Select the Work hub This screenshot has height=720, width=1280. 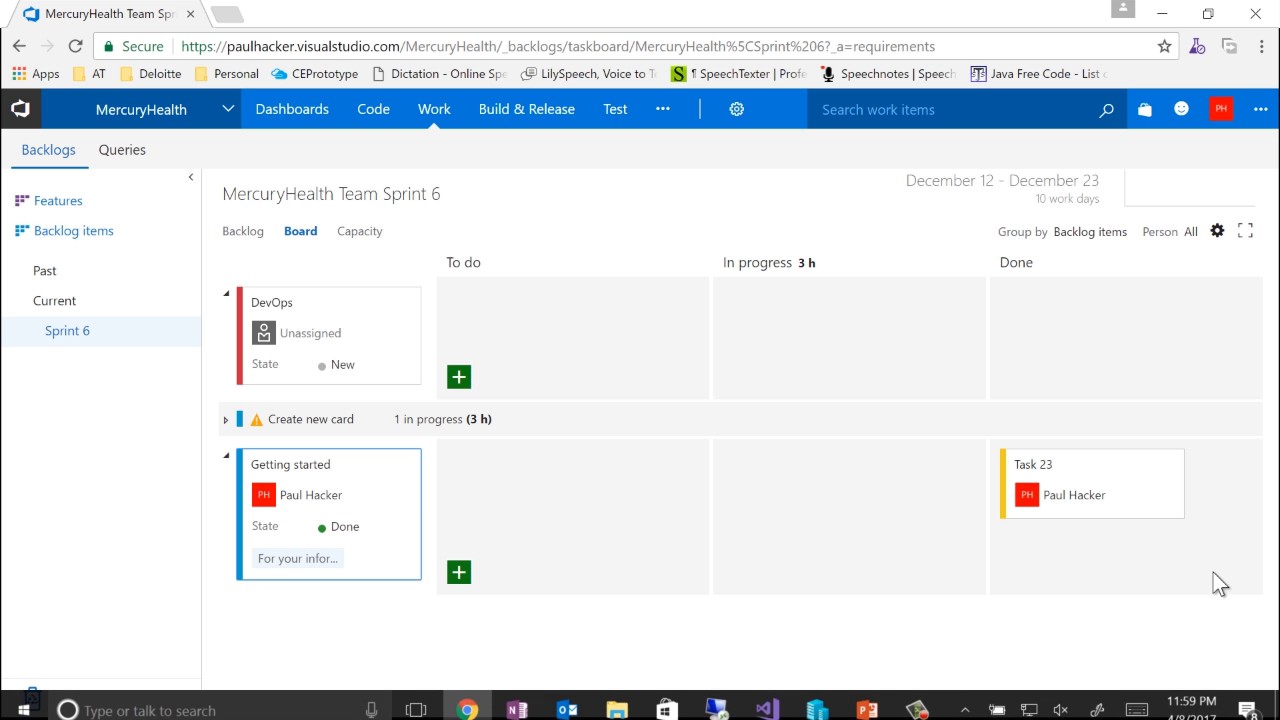point(434,109)
